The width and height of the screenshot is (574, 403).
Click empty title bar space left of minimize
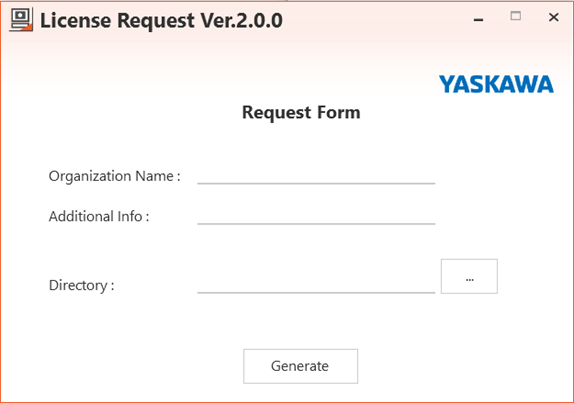[x=377, y=20]
